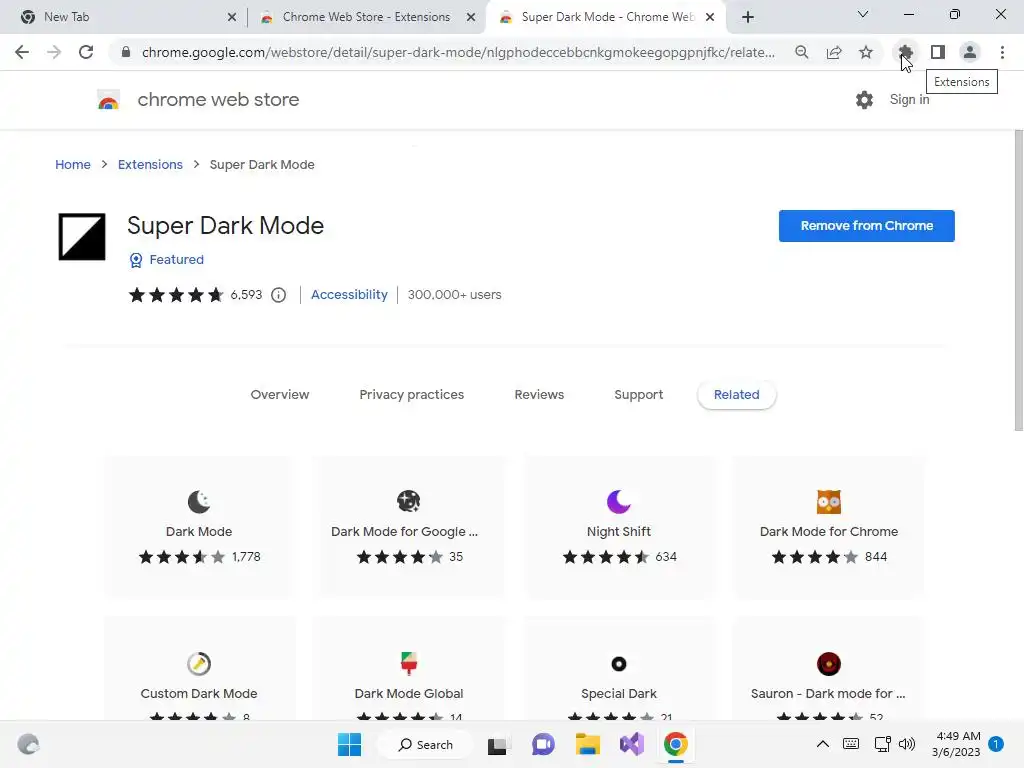Select the Reviews tab
The height and width of the screenshot is (768, 1024).
tap(539, 394)
